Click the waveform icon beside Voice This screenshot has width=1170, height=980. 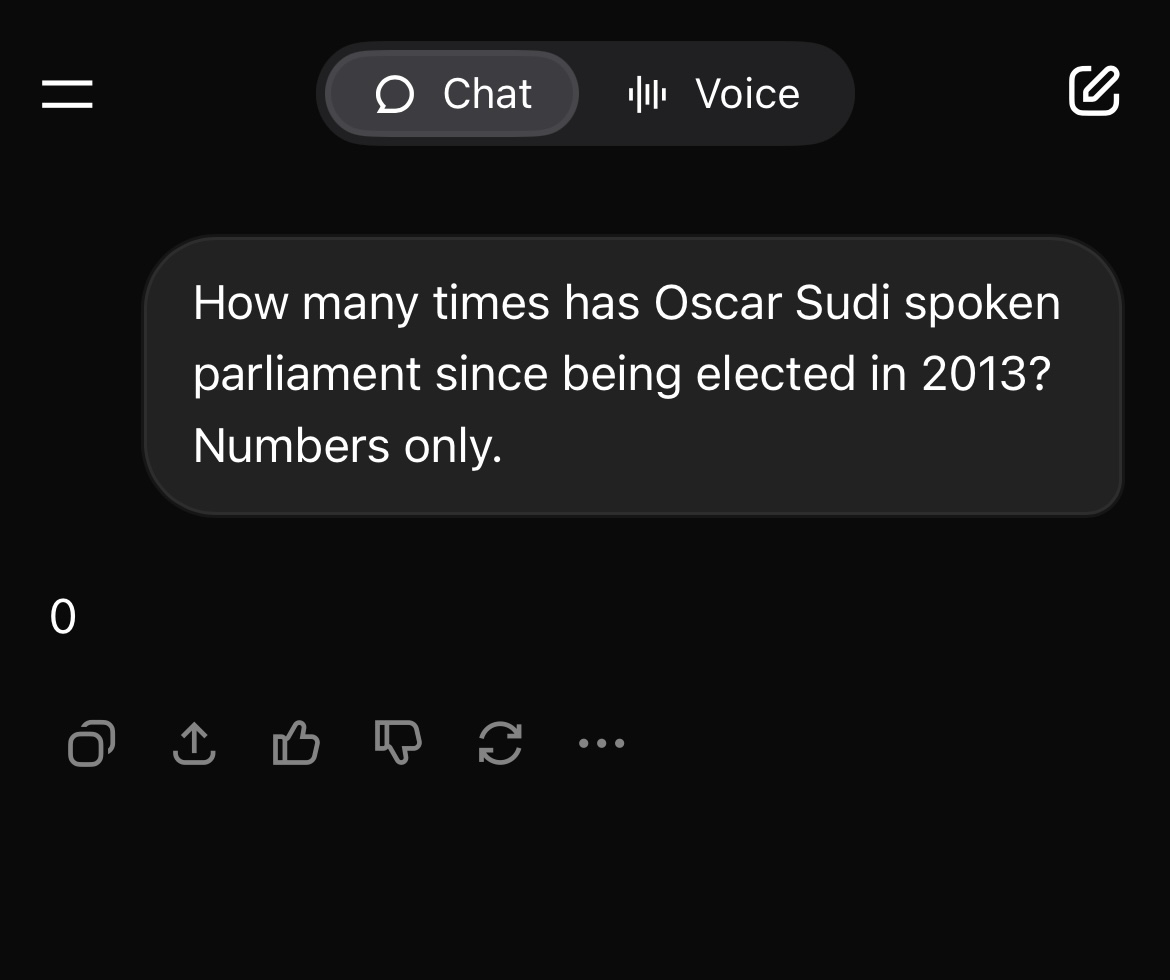pyautogui.click(x=647, y=95)
